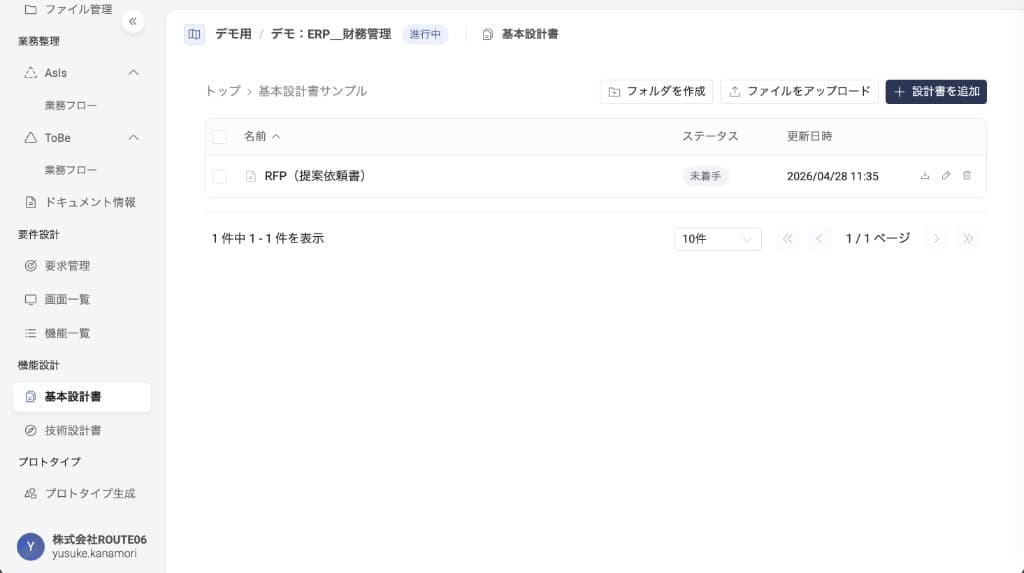Click the 基本設計書 icon in header
Viewport: 1024px width, 573px height.
pyautogui.click(x=487, y=35)
